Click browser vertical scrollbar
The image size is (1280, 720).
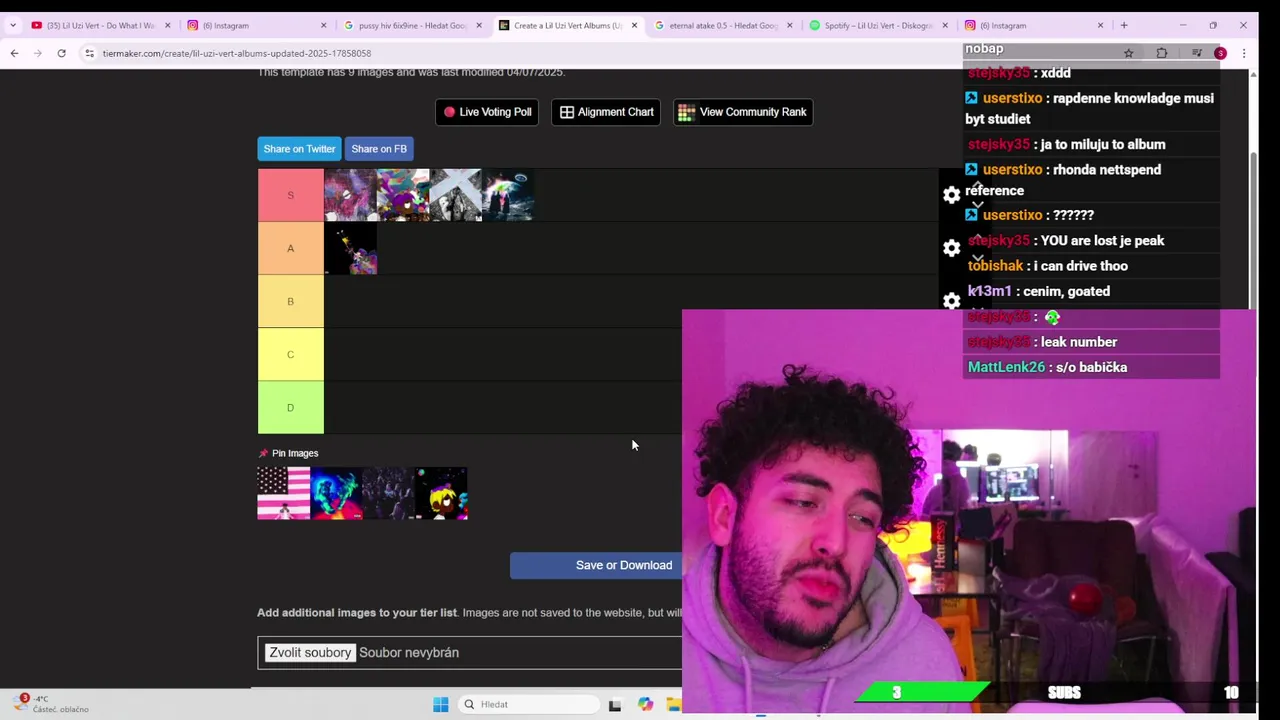point(1253,230)
